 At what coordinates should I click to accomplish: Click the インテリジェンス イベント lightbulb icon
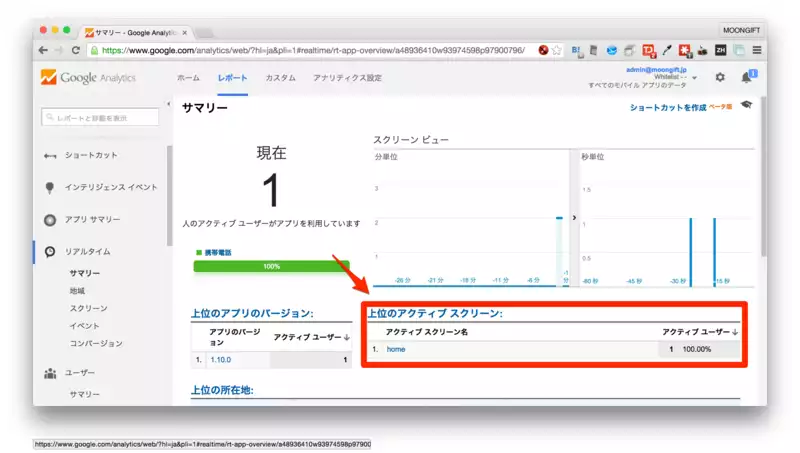[x=49, y=188]
